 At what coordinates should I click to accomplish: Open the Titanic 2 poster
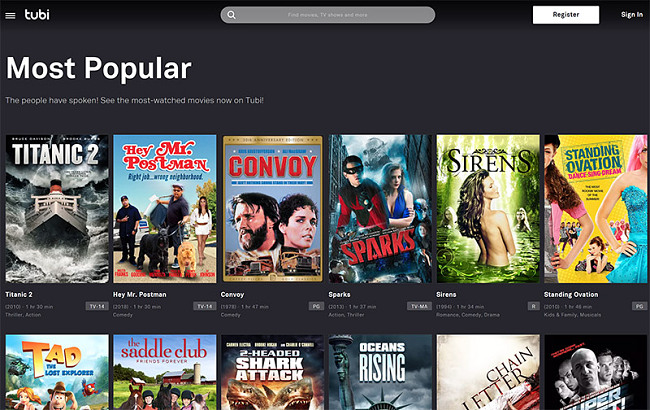click(57, 209)
